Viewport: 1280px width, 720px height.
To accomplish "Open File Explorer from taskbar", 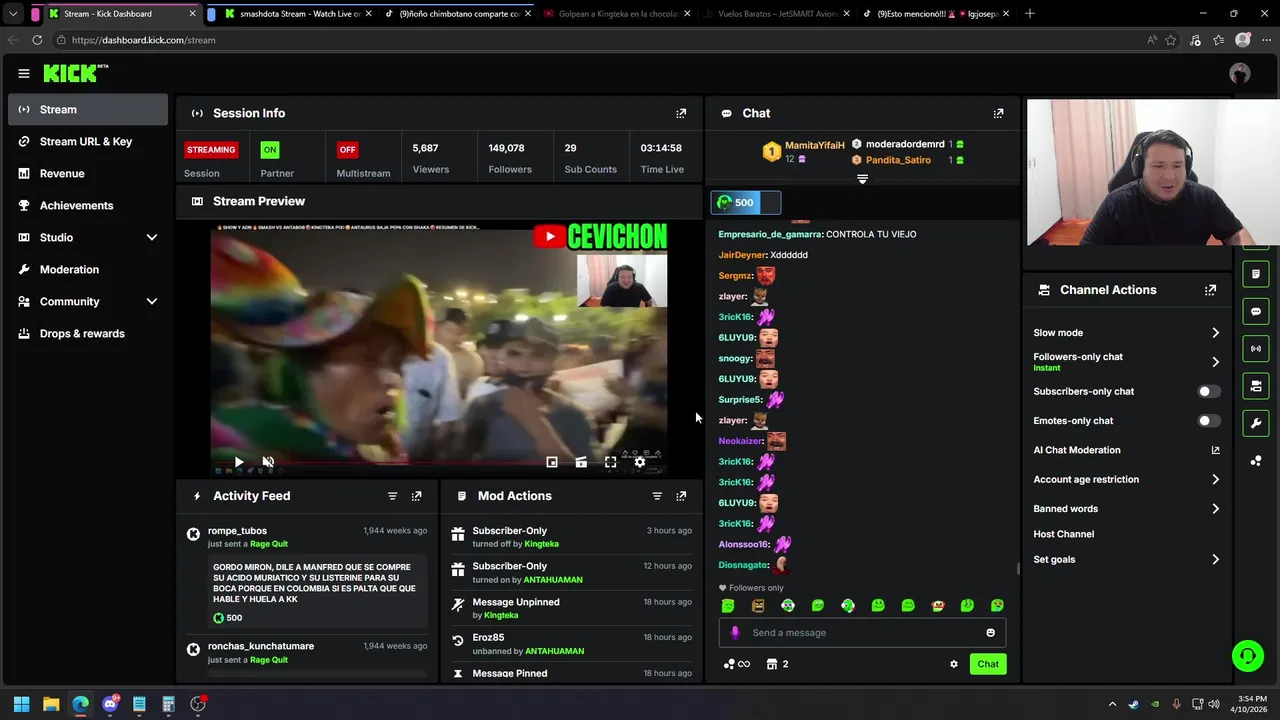I will [x=51, y=704].
